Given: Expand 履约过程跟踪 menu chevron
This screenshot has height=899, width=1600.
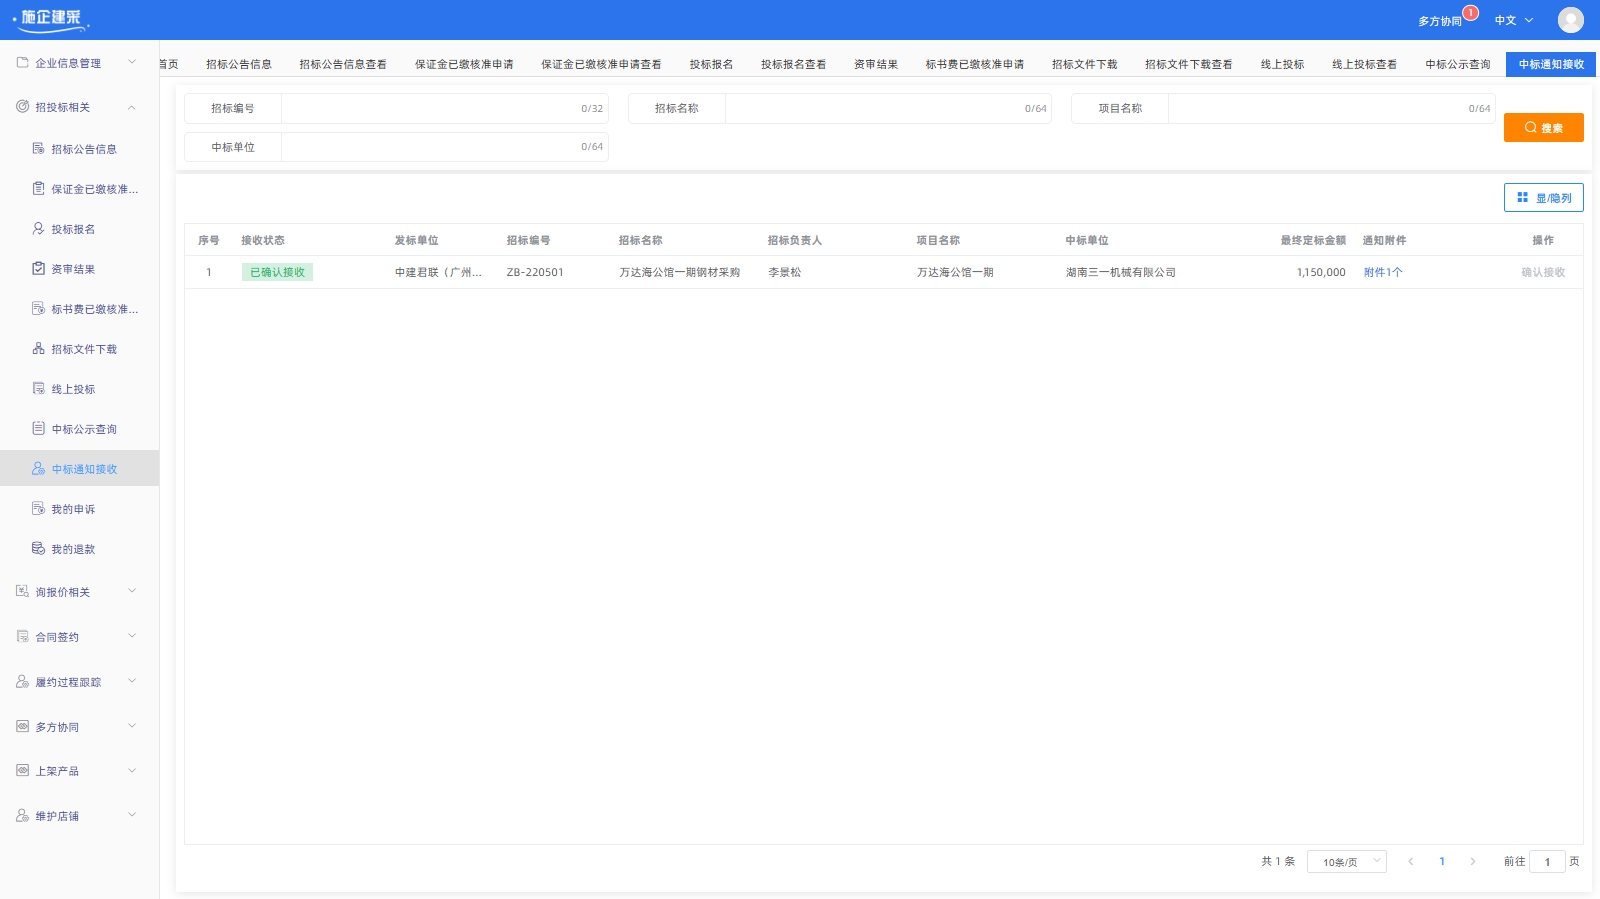Looking at the screenshot, I should click(132, 681).
